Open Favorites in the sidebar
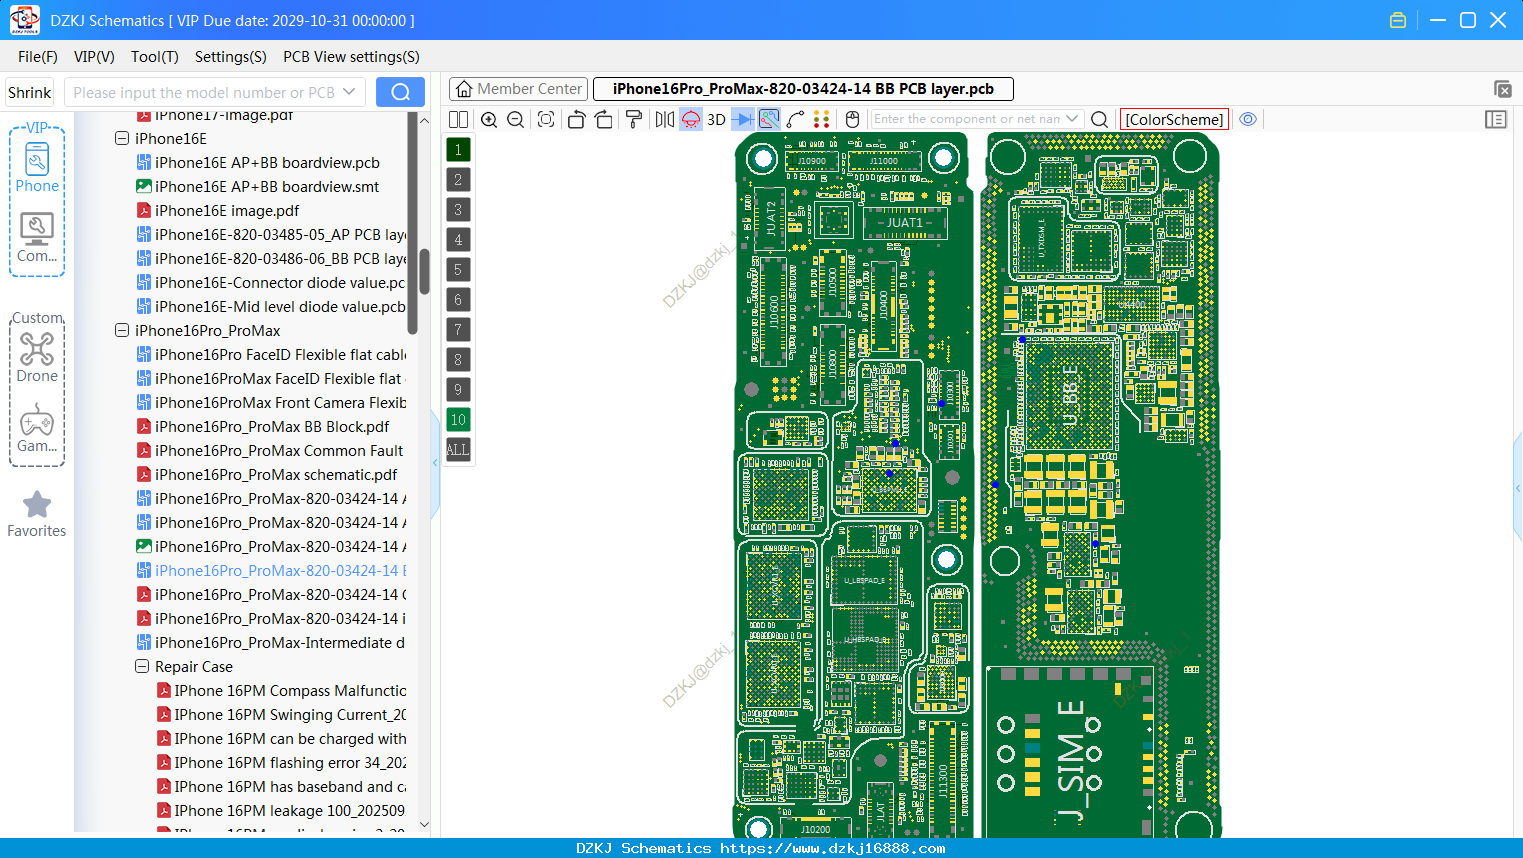This screenshot has width=1523, height=858. point(37,515)
